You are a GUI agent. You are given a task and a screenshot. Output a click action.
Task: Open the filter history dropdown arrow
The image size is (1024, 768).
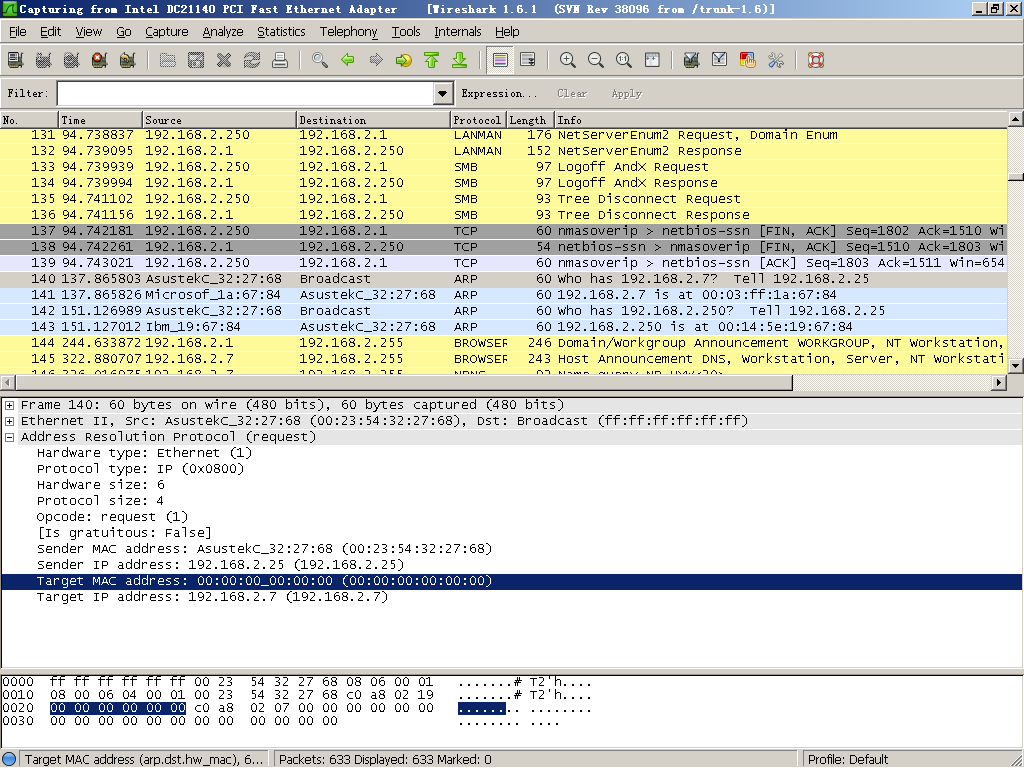tap(444, 94)
